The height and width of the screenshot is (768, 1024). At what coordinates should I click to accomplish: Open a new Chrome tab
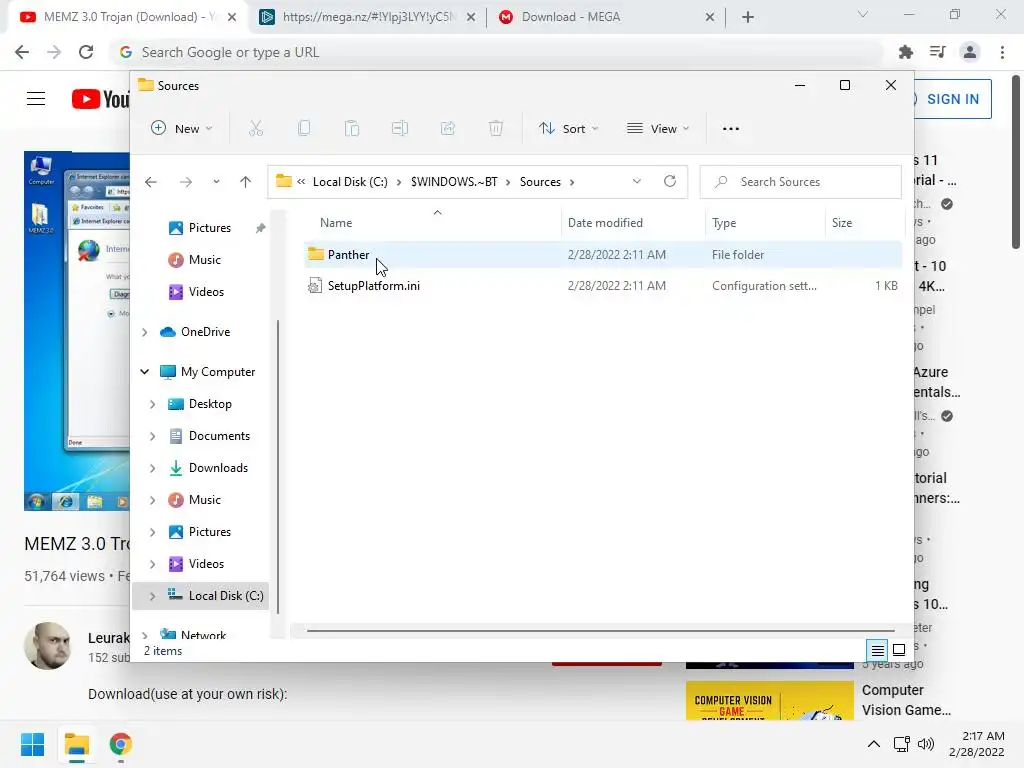[748, 17]
